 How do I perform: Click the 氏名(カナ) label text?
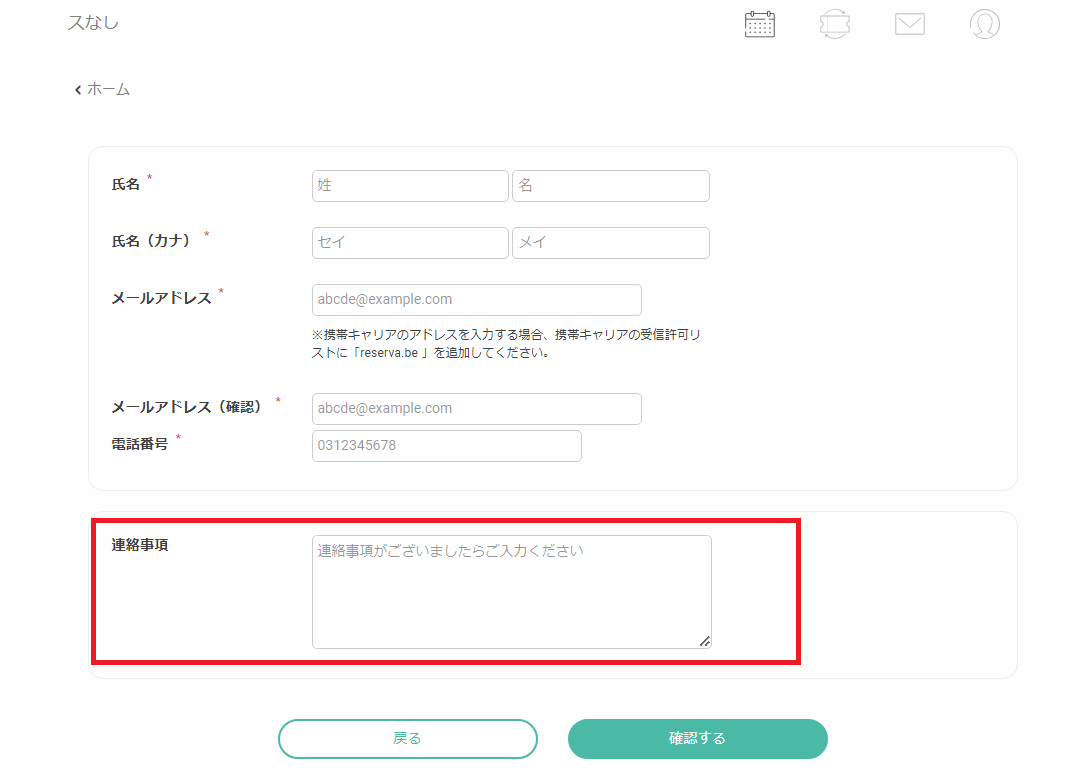click(x=151, y=241)
